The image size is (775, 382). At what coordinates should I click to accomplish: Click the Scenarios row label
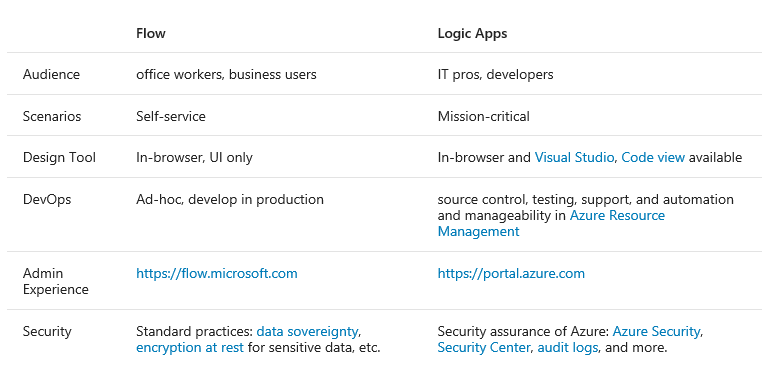(52, 116)
